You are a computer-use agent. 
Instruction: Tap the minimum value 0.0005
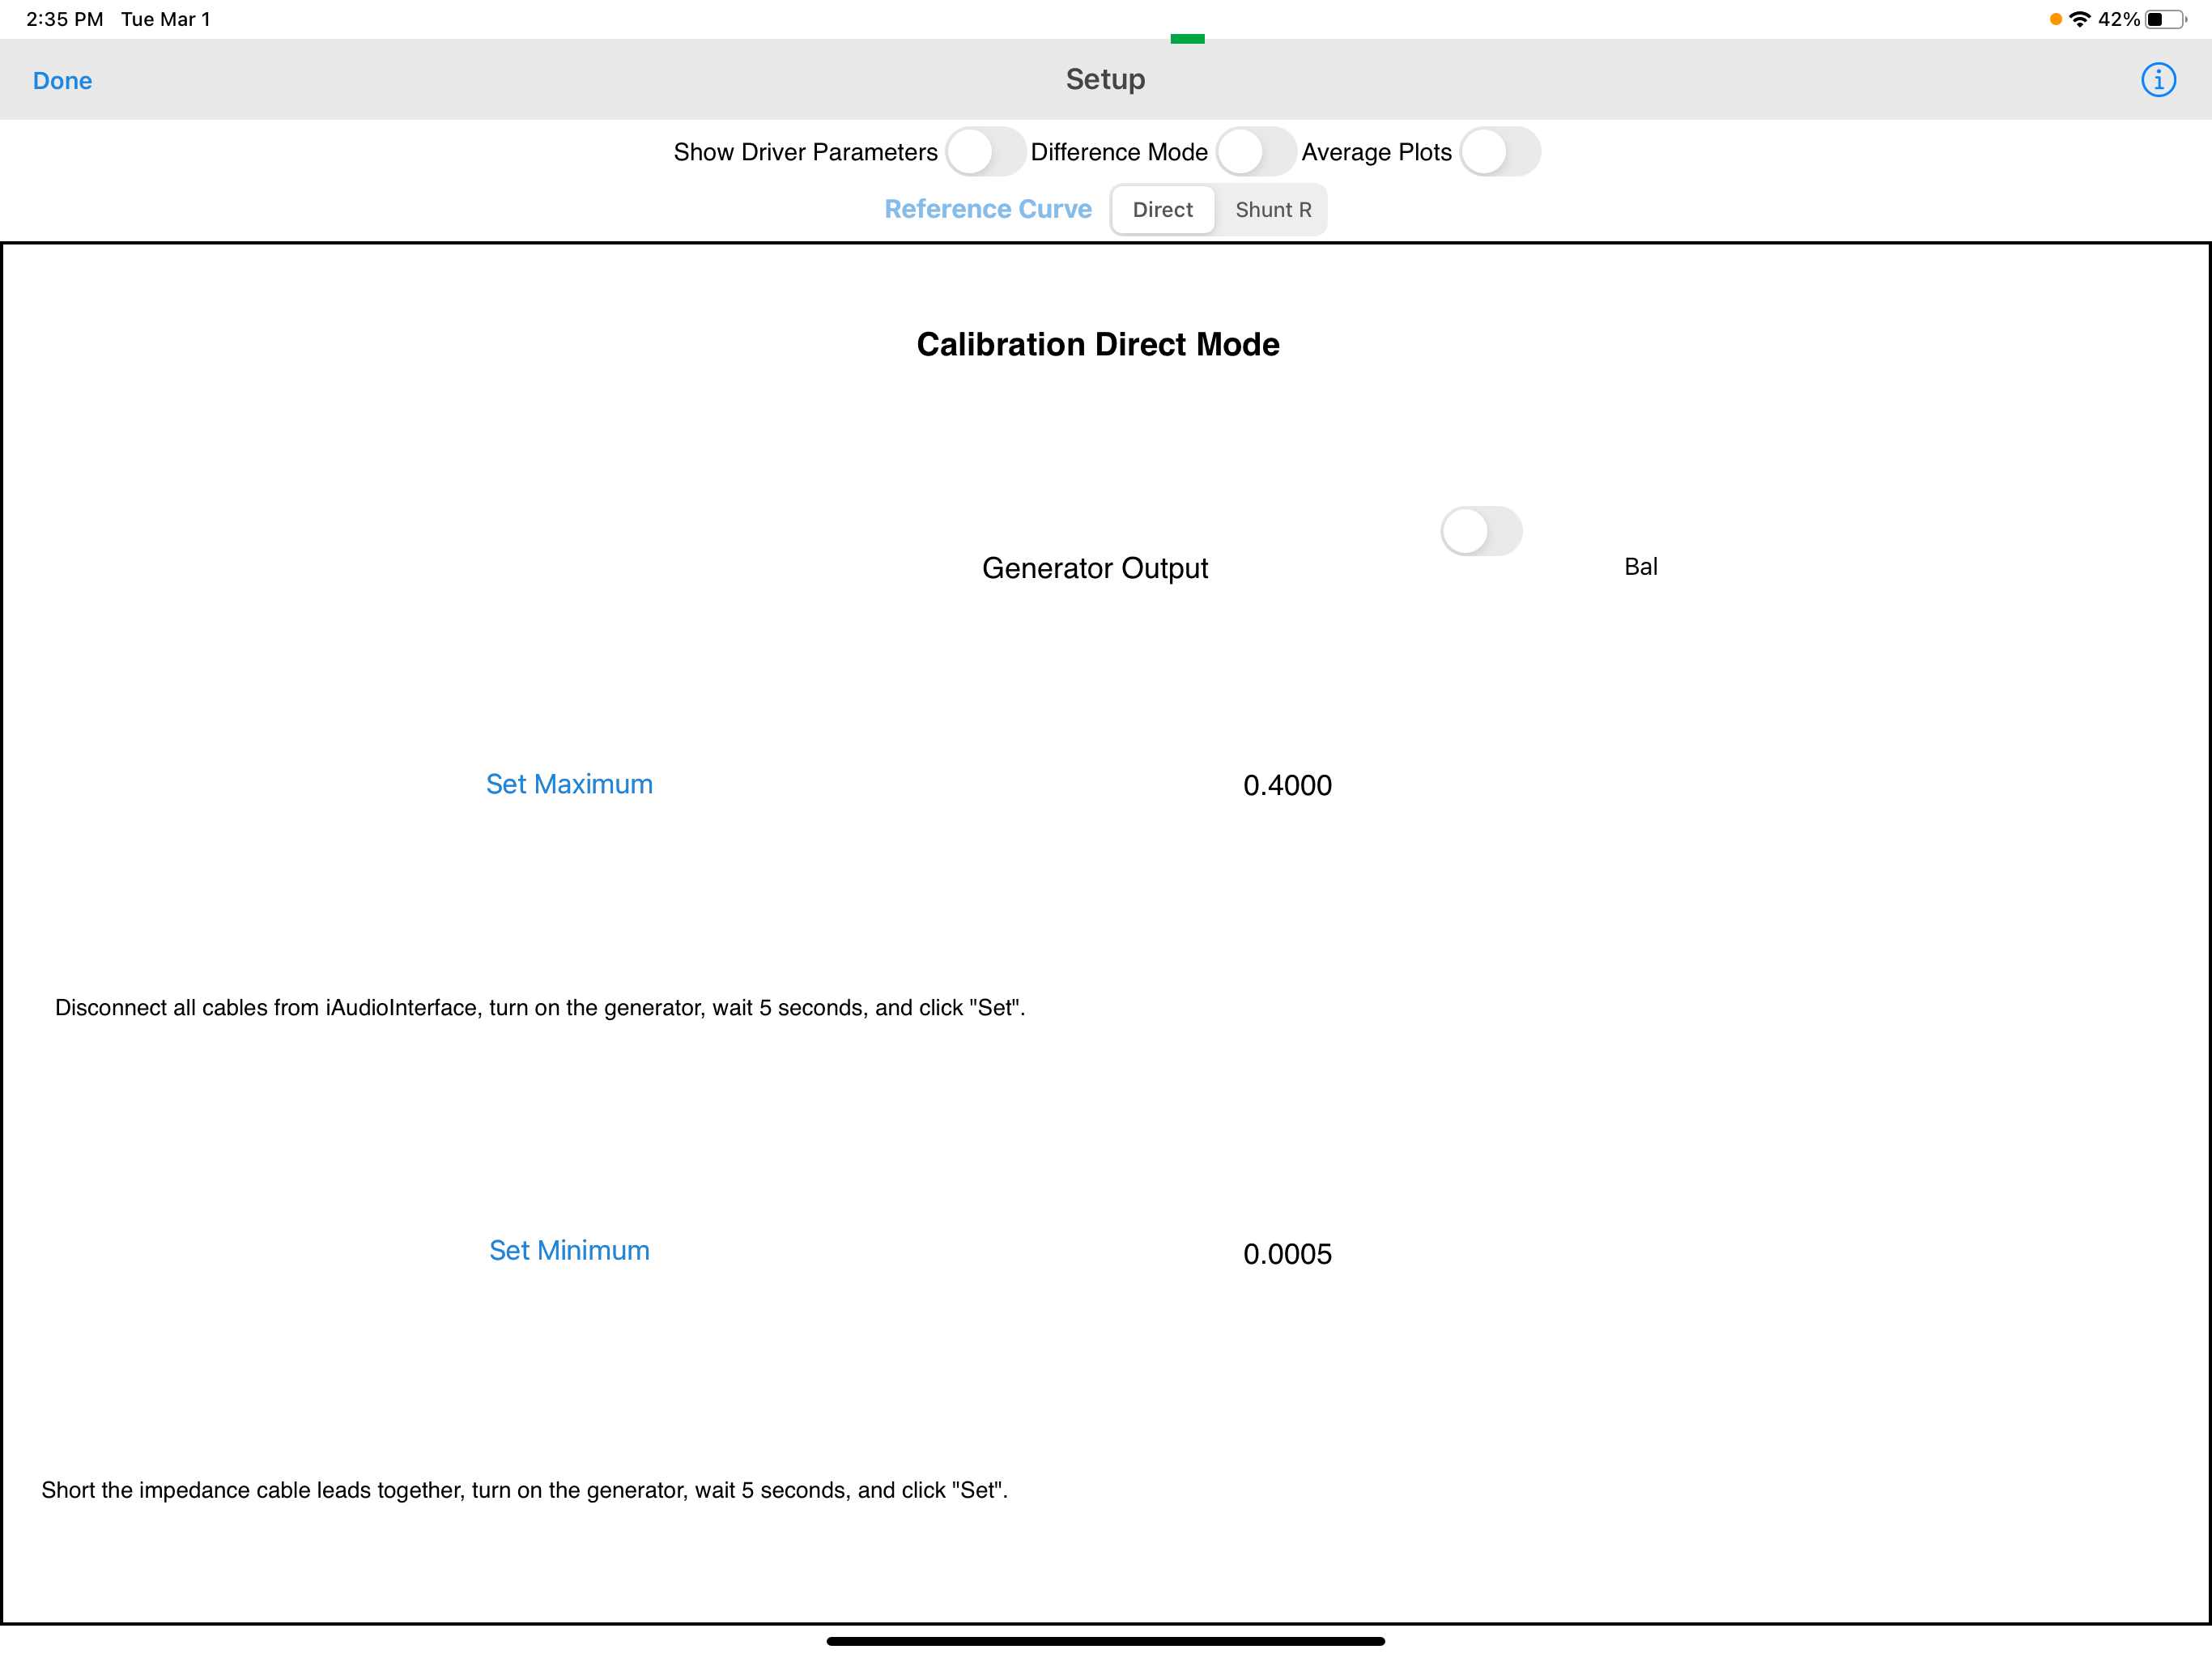[1287, 1254]
